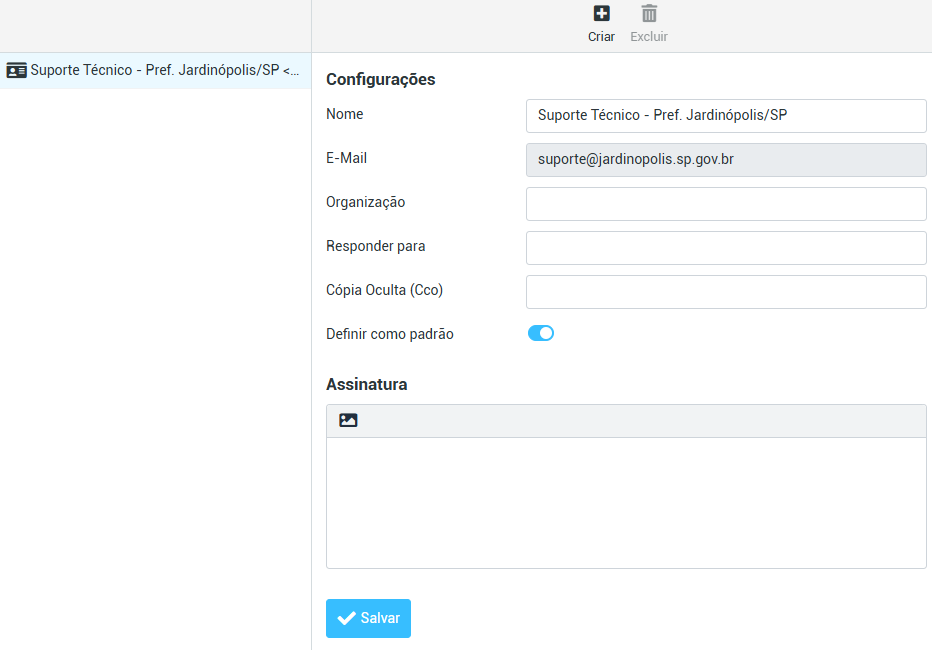932x650 pixels.
Task: Click the Nome field label
Action: pyautogui.click(x=345, y=114)
